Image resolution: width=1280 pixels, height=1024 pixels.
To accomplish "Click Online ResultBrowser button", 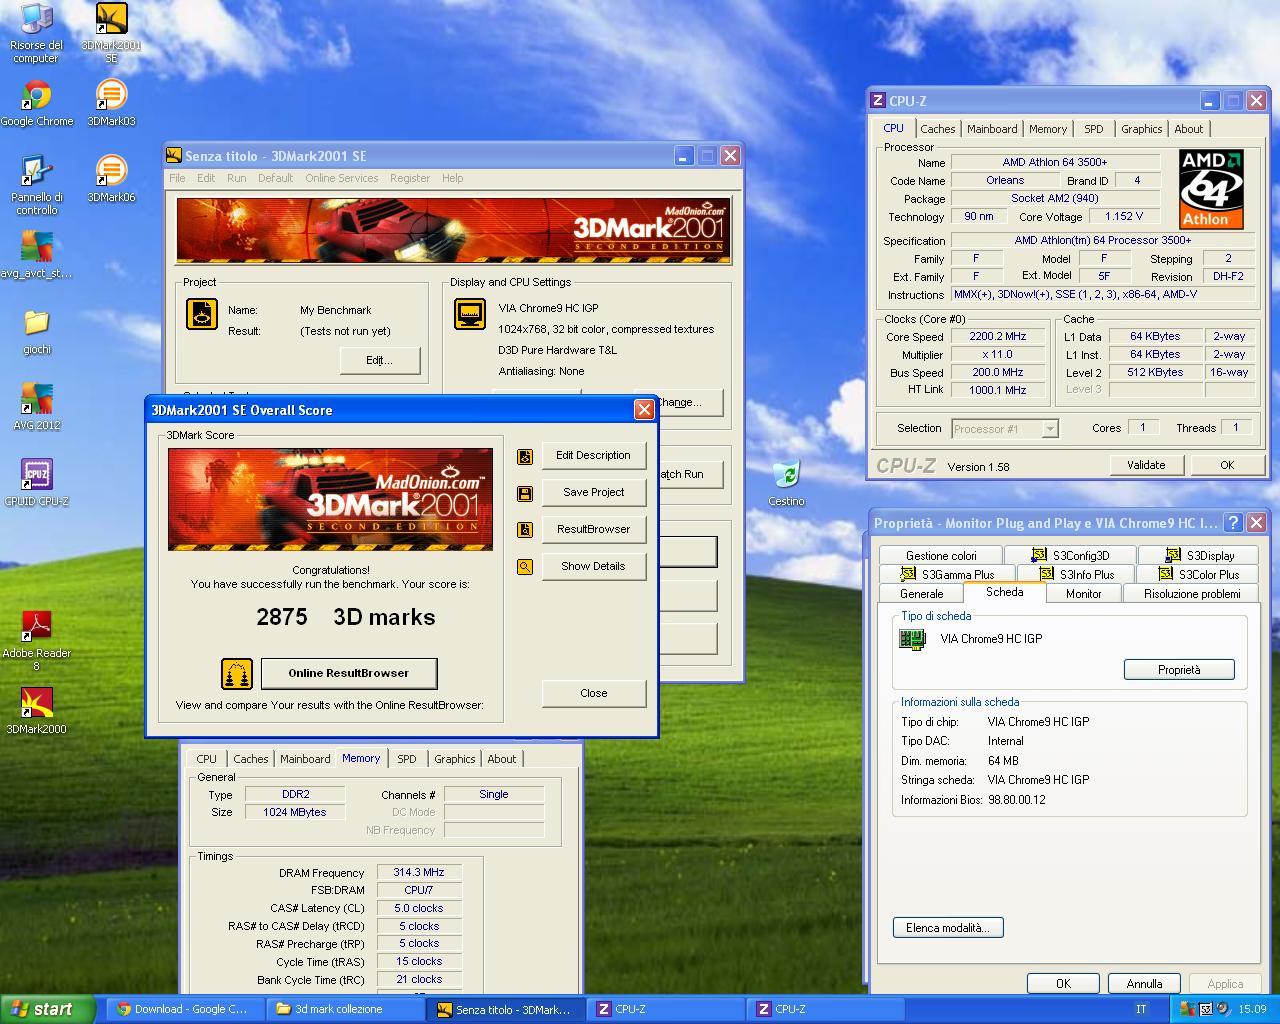I will (349, 674).
